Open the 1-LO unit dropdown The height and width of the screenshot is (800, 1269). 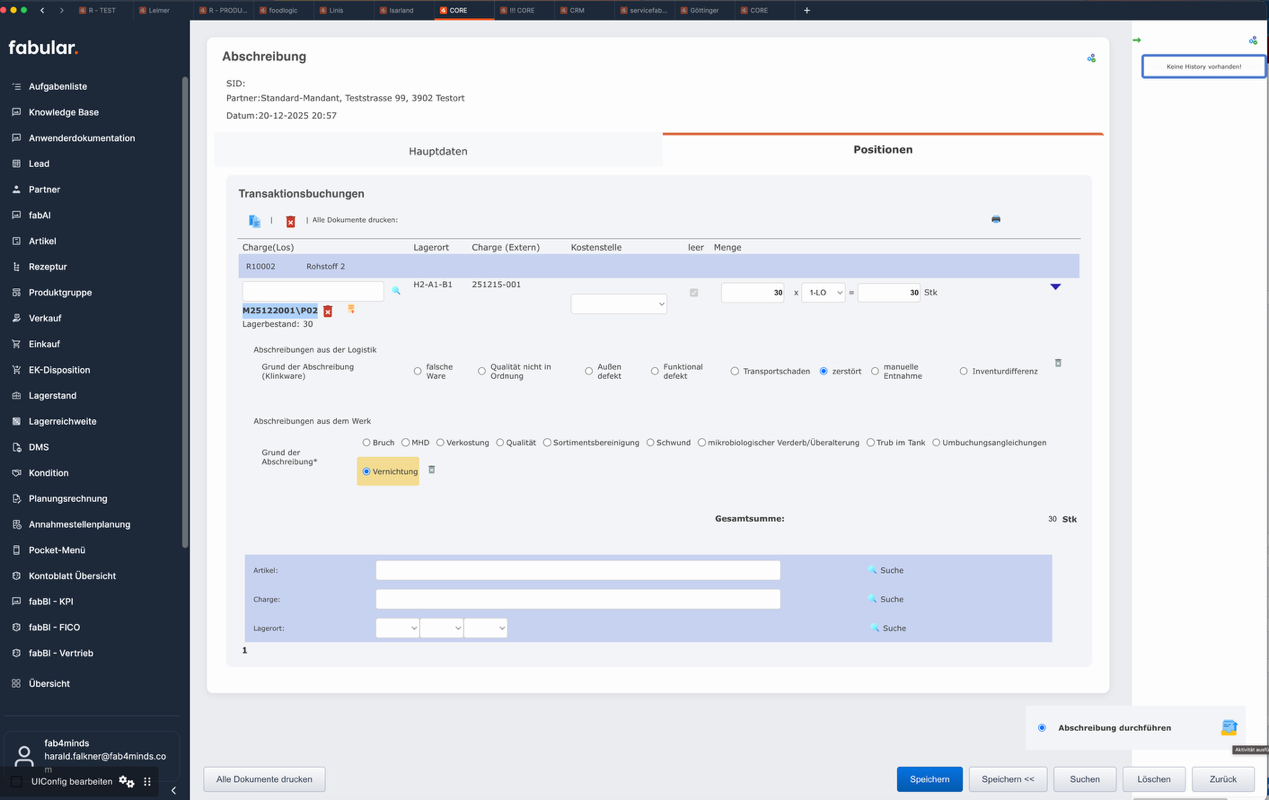tap(823, 293)
